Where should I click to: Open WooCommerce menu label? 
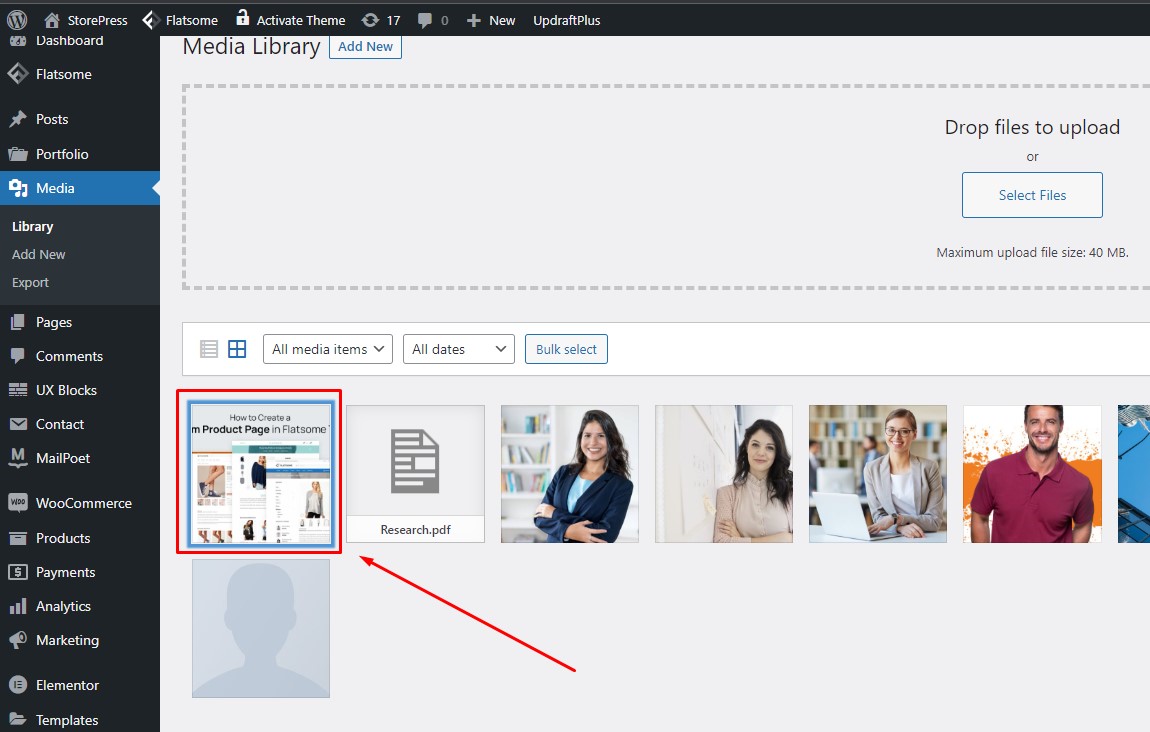click(x=84, y=503)
